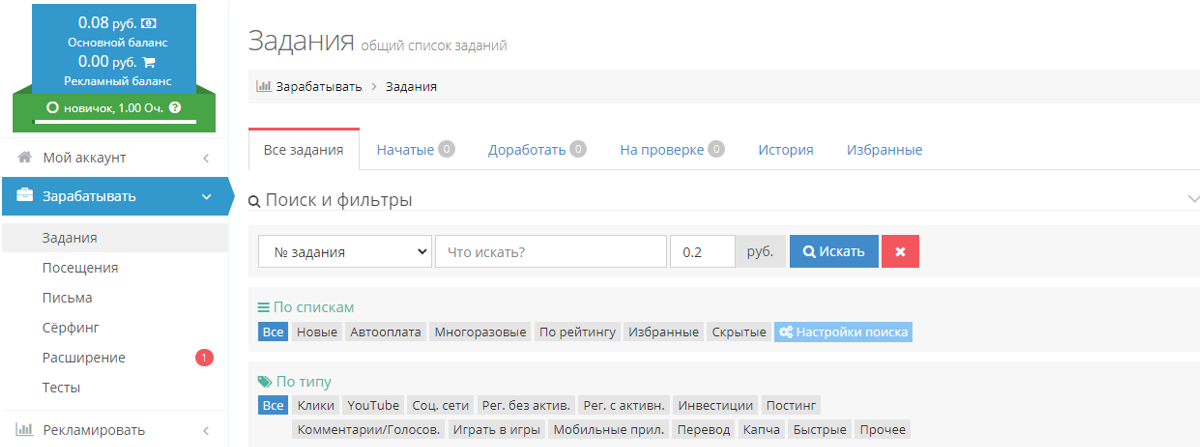Filter tasks by Перевод
Image resolution: width=1200 pixels, height=447 pixels.
pos(704,430)
